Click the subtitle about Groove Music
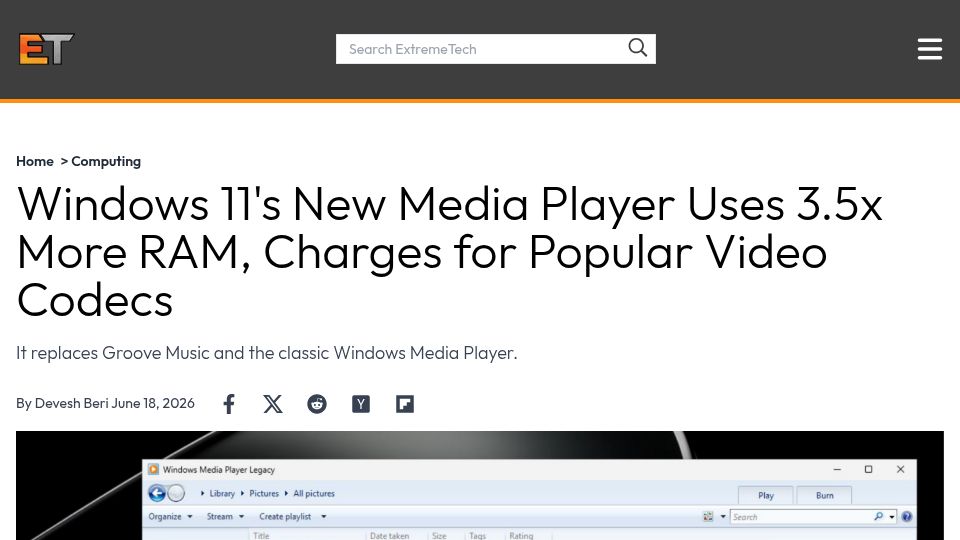 click(266, 353)
